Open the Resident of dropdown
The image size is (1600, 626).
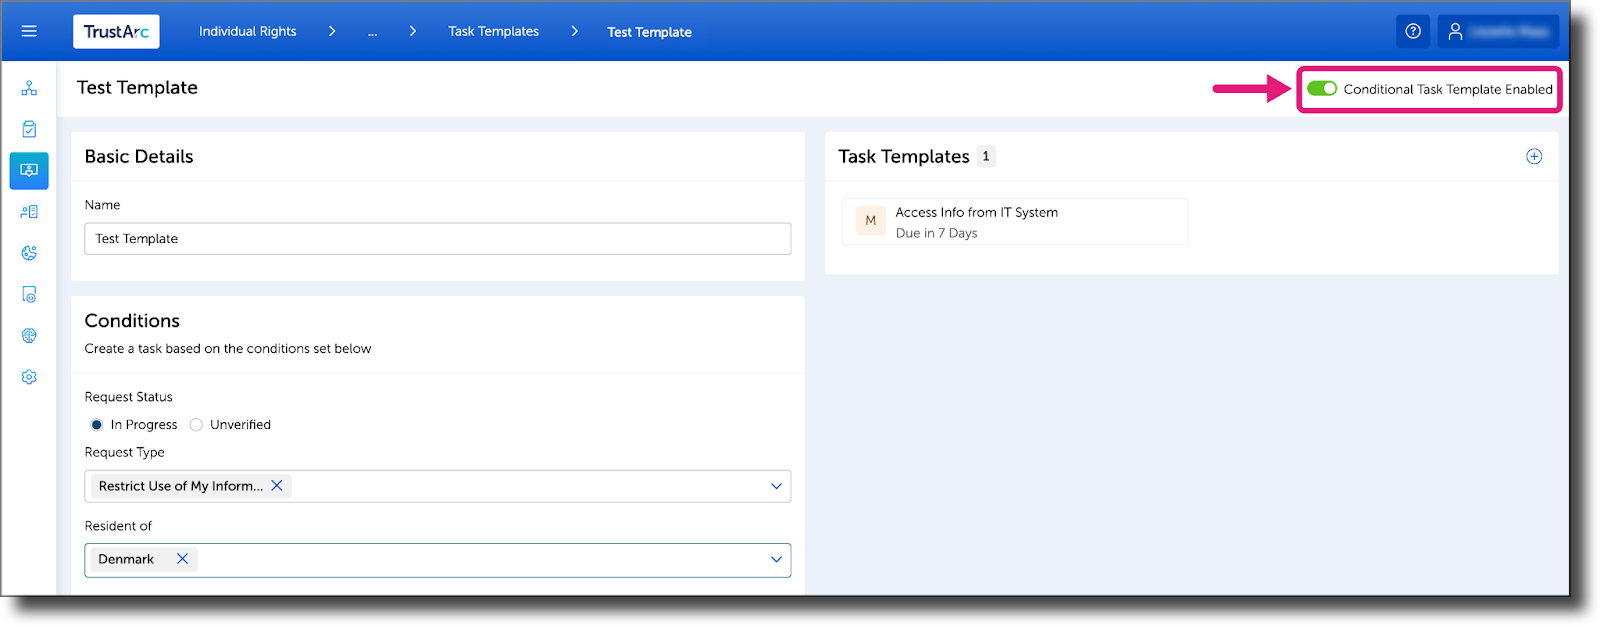(x=776, y=560)
